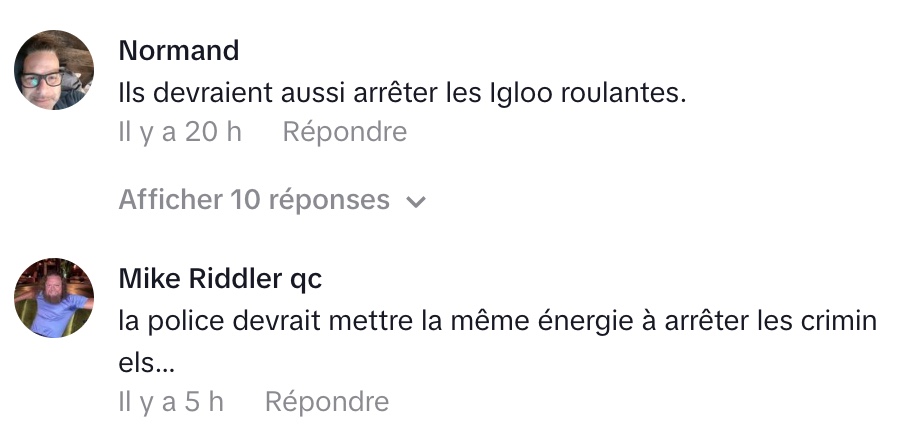Click the chevron beside Afficher 10 réponses
906x434 pixels.
pyautogui.click(x=416, y=201)
